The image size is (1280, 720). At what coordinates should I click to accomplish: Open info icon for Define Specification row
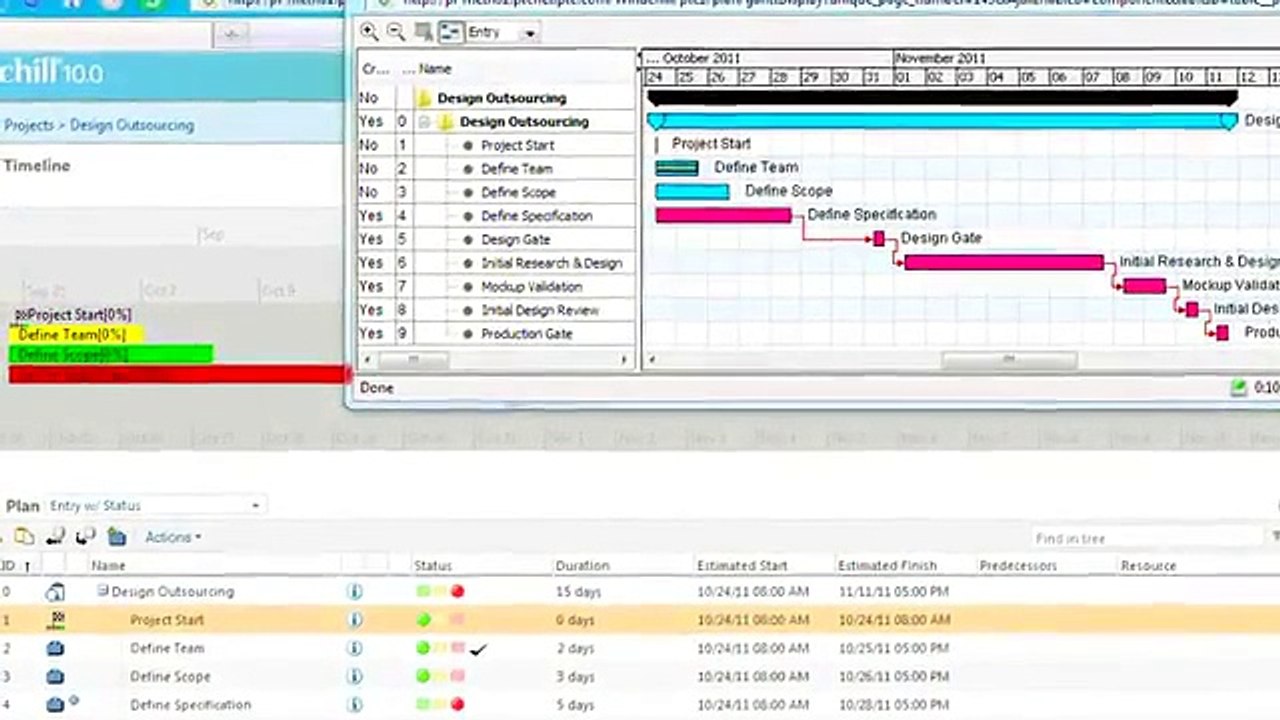[354, 704]
